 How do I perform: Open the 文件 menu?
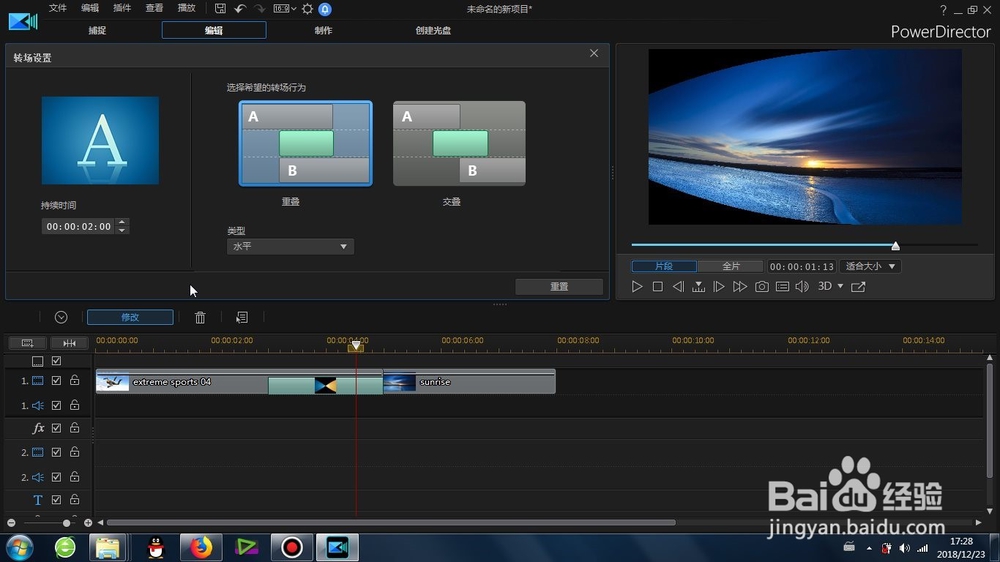click(58, 8)
